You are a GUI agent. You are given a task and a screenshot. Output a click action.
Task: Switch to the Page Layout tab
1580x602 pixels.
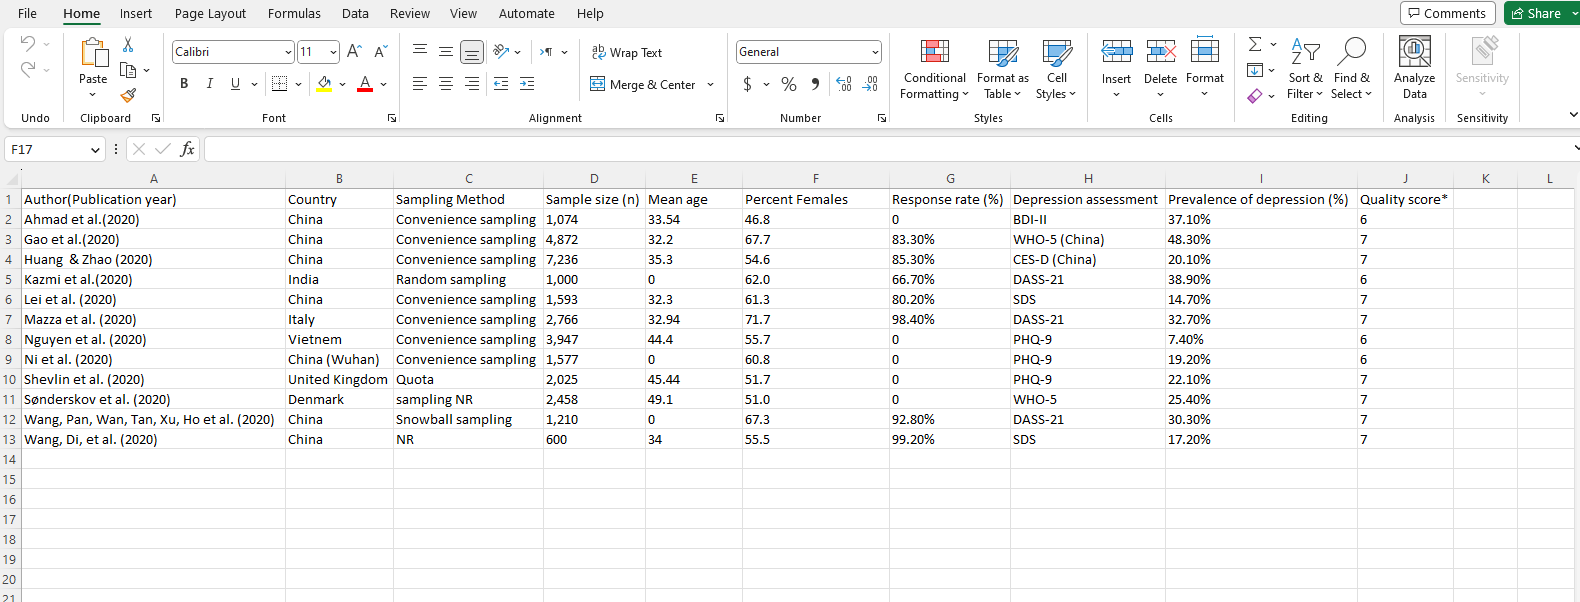coord(210,14)
